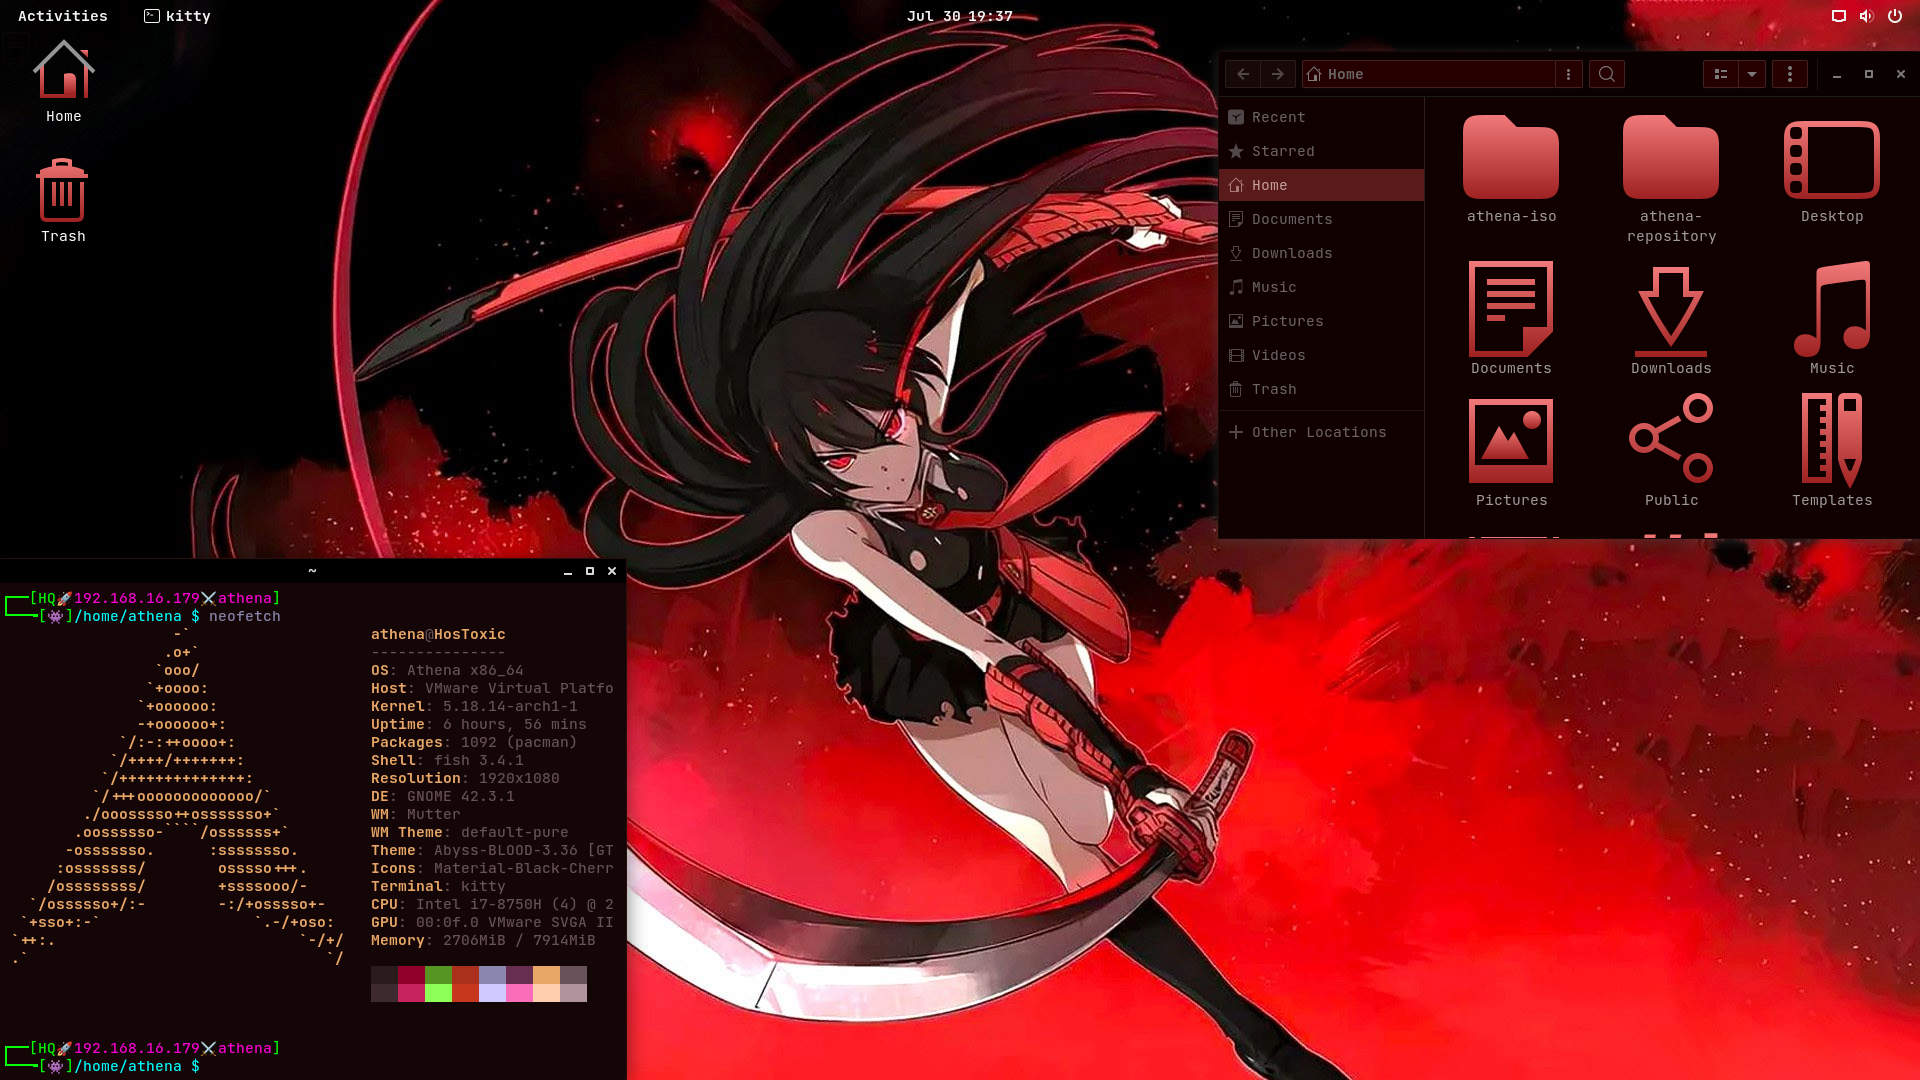This screenshot has width=1920, height=1080.
Task: Open the Downloads folder icon
Action: 1670,310
